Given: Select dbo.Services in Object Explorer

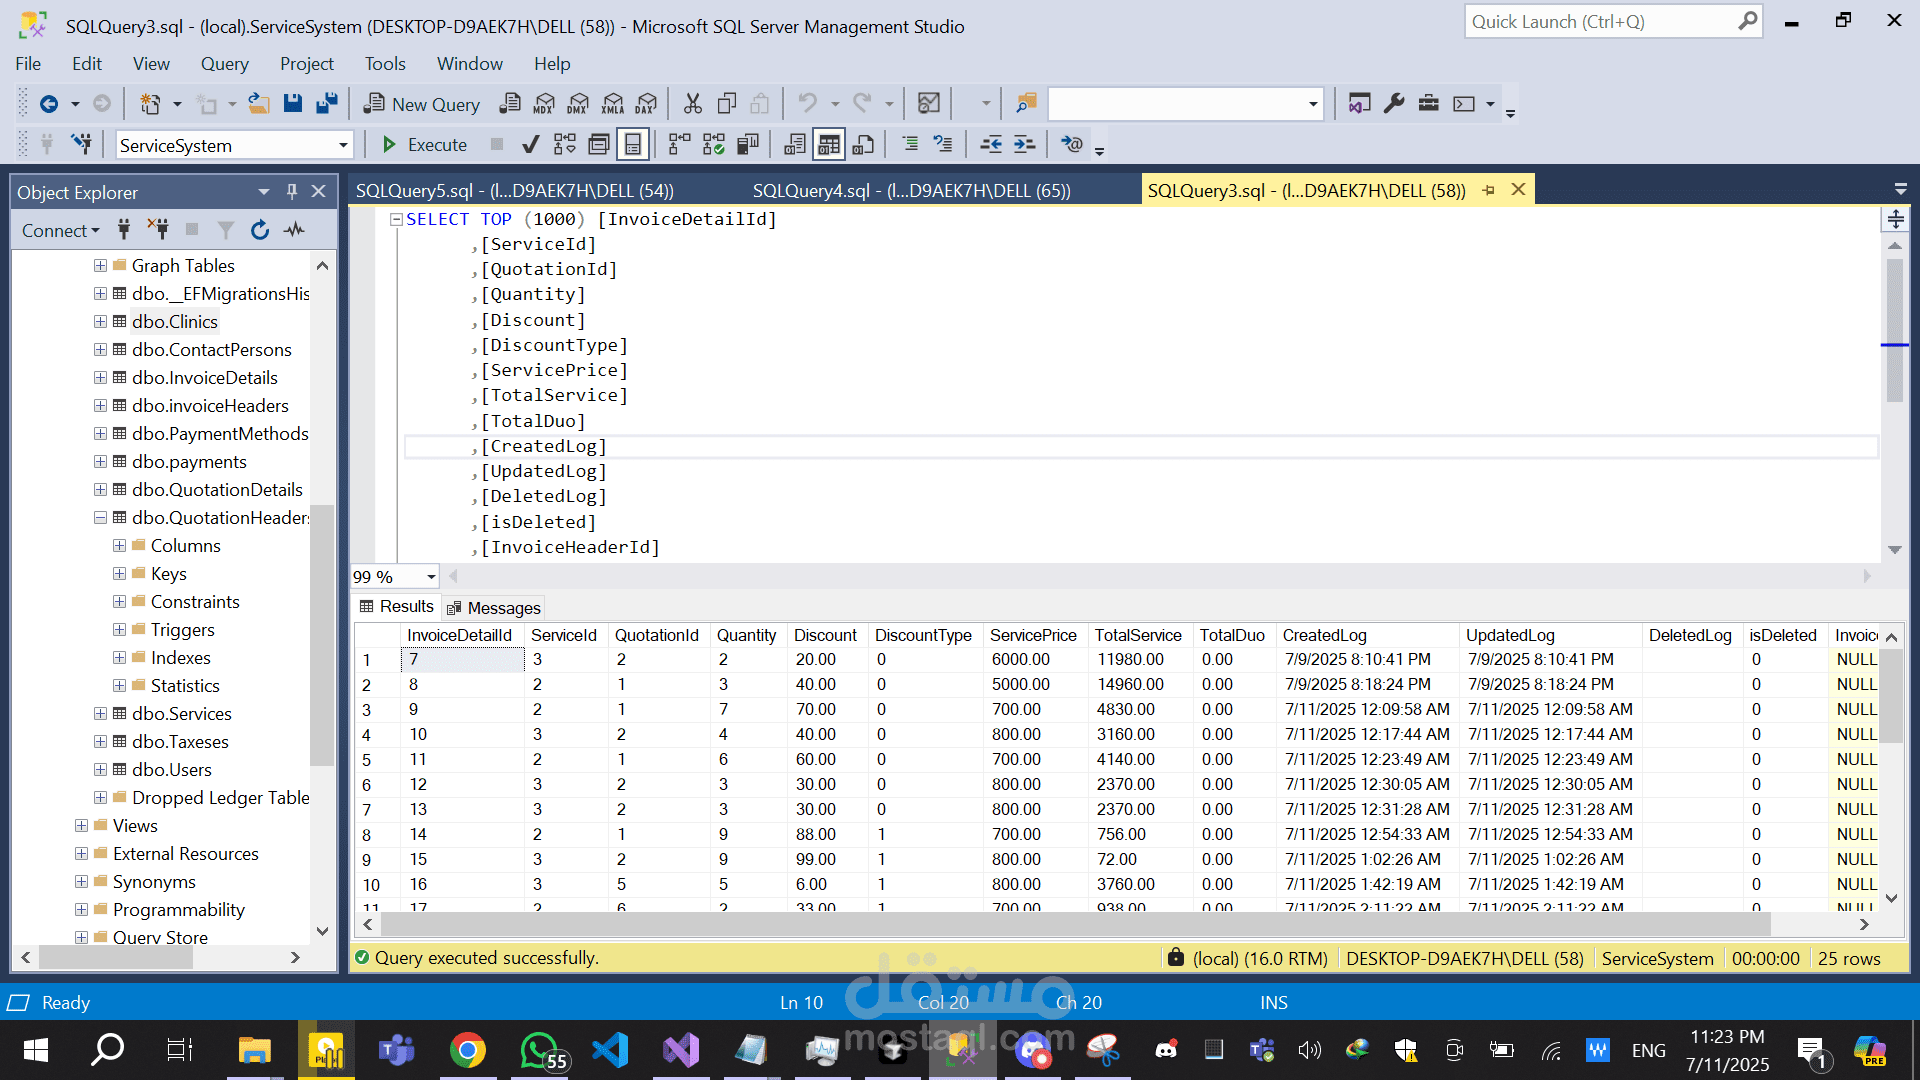Looking at the screenshot, I should coord(182,714).
